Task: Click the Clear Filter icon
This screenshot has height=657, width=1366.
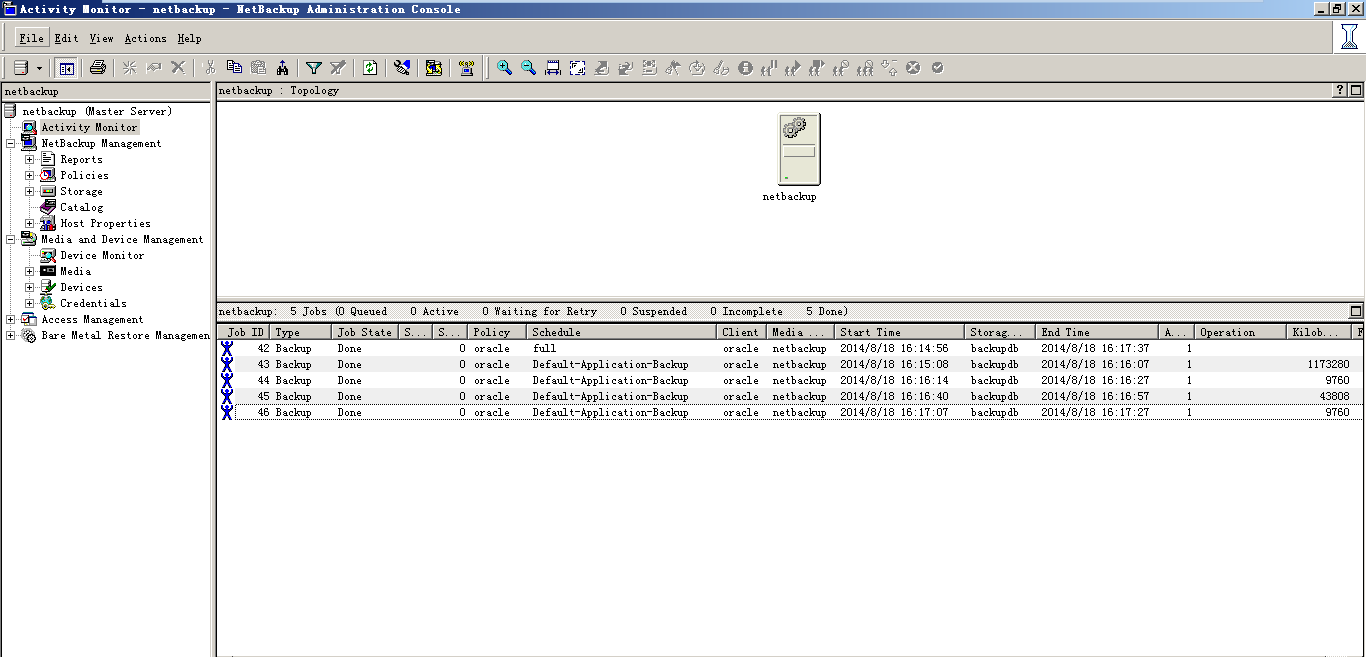Action: click(x=338, y=68)
